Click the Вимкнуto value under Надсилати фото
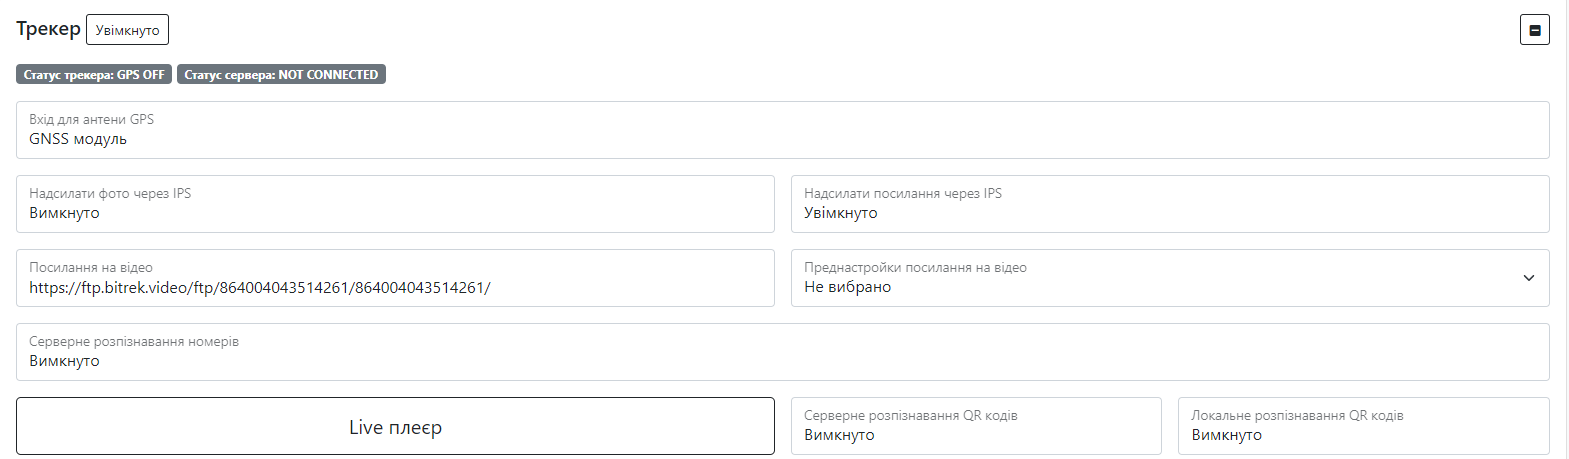 point(64,214)
